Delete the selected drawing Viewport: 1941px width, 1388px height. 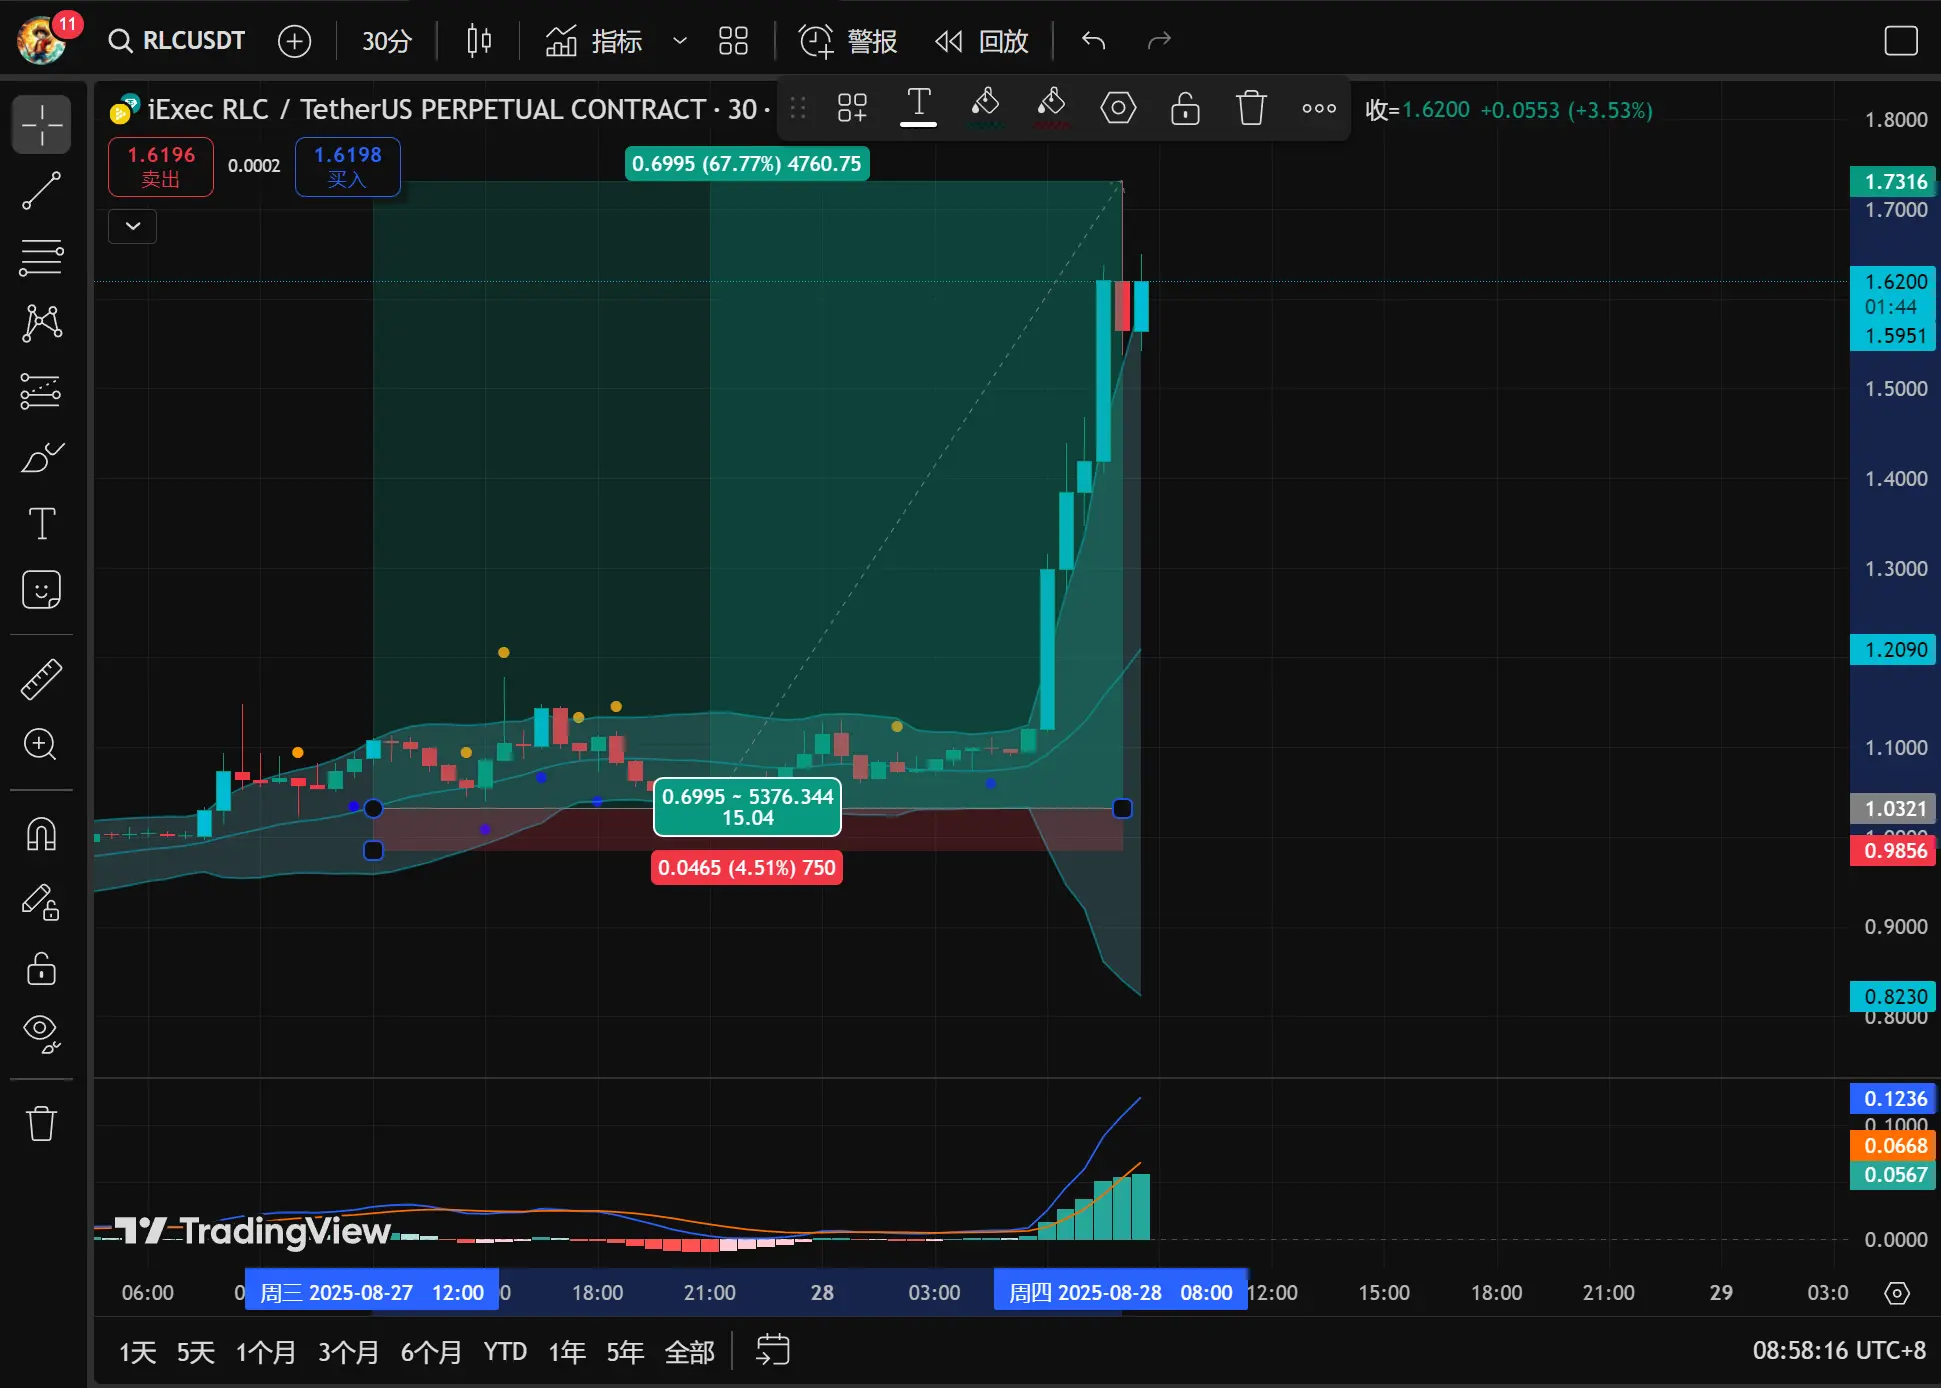tap(1251, 108)
